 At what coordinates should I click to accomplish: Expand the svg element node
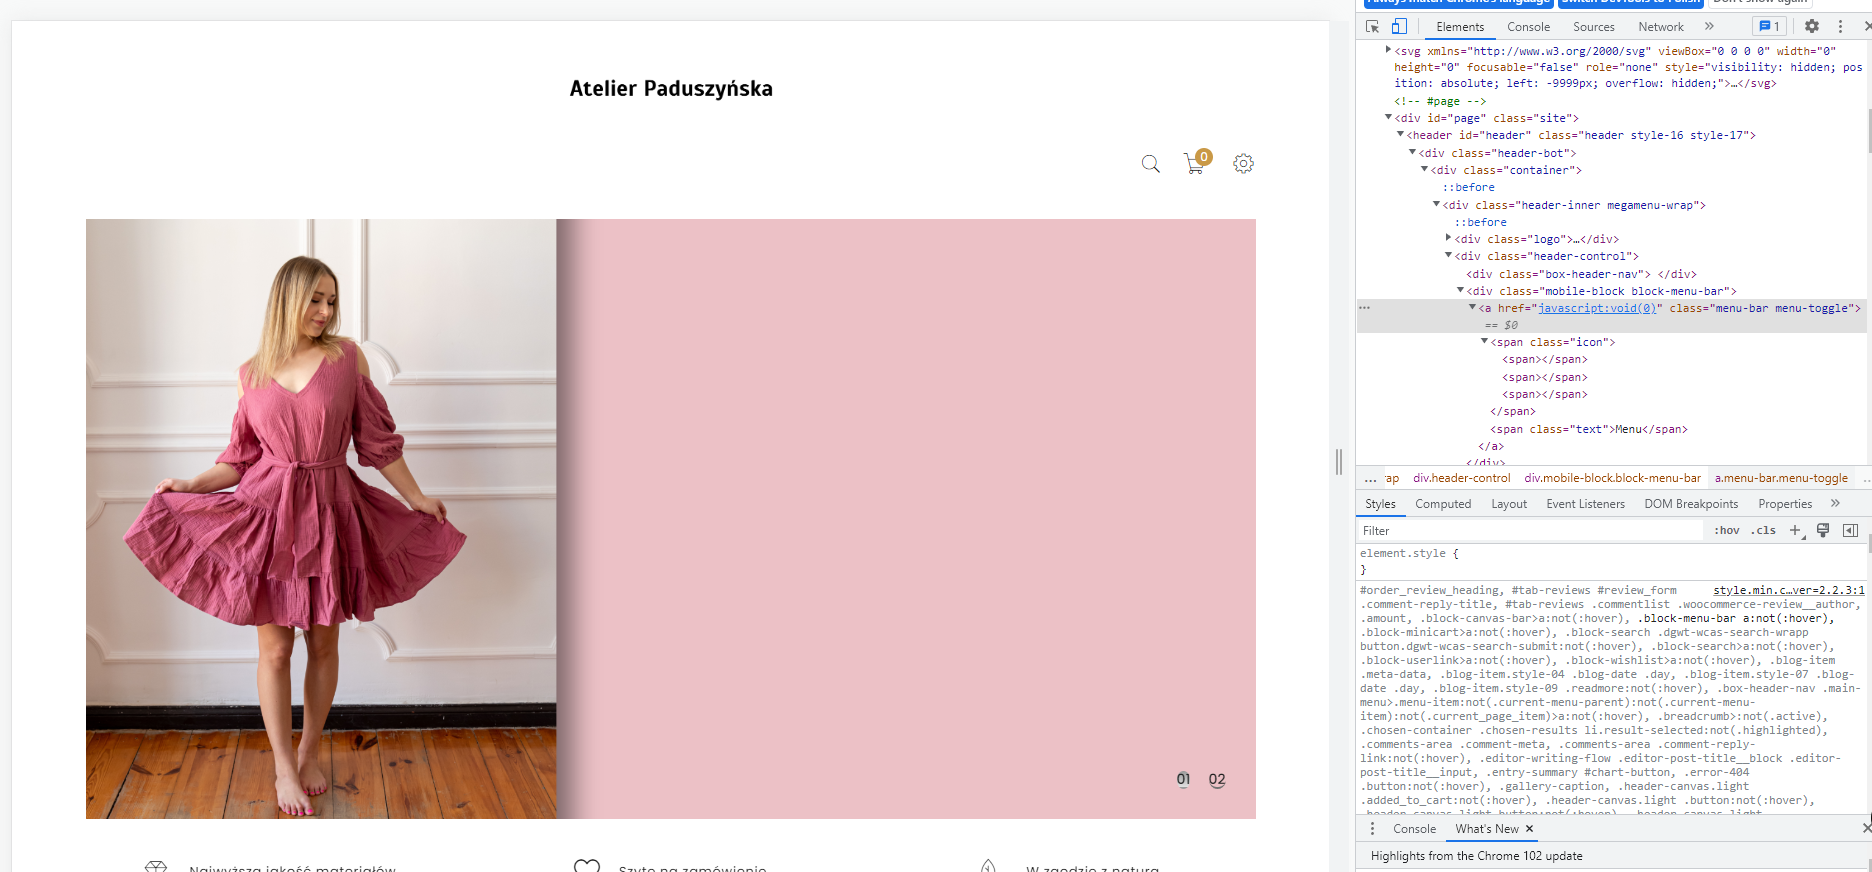click(1388, 50)
